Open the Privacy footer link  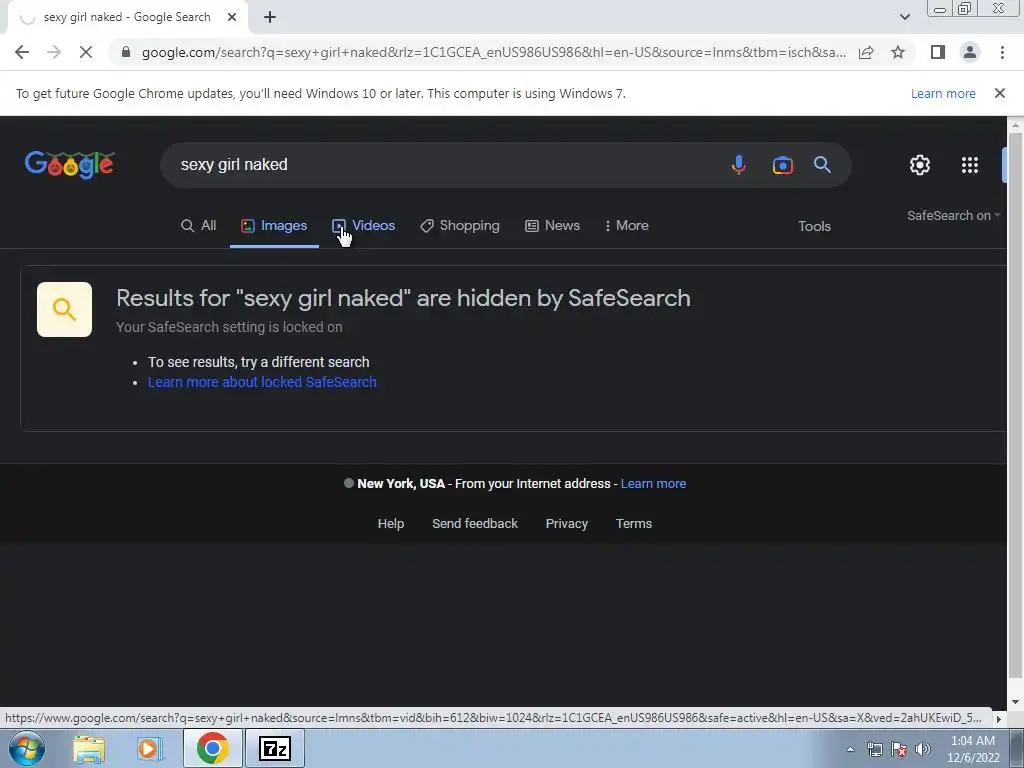[x=567, y=524]
